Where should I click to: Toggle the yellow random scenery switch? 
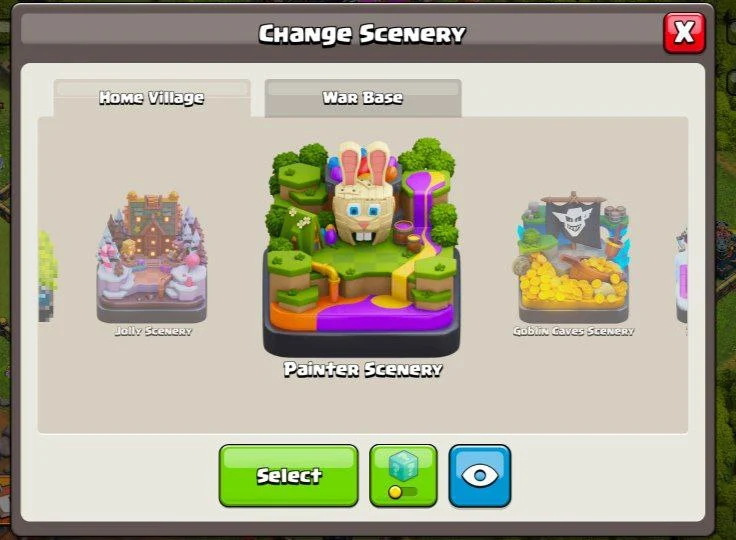(x=403, y=492)
